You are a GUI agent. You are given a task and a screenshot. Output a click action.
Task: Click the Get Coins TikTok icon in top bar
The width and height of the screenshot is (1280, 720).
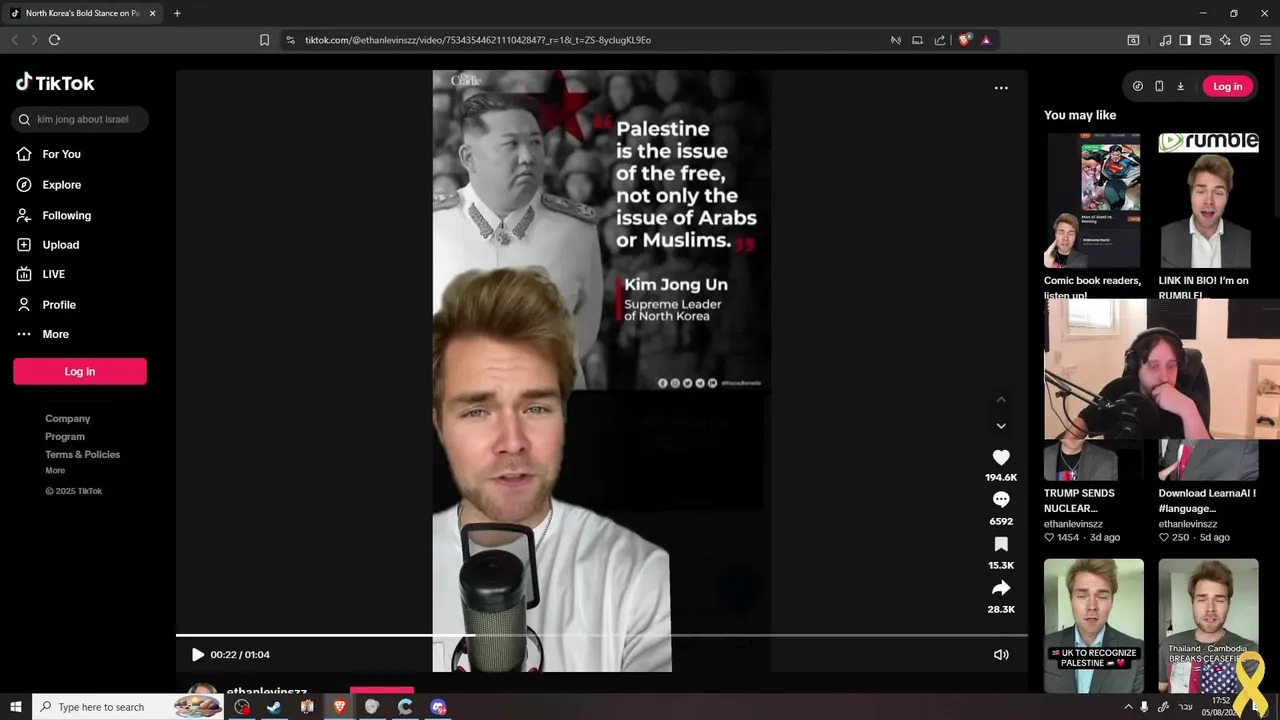click(x=1138, y=87)
